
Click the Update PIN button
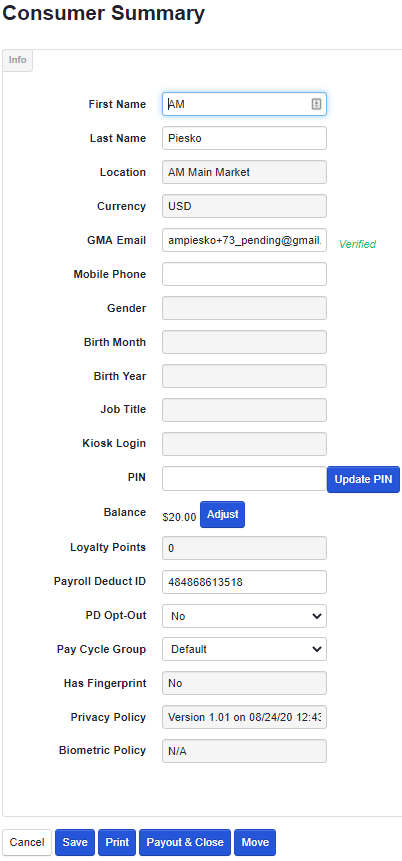pos(363,479)
